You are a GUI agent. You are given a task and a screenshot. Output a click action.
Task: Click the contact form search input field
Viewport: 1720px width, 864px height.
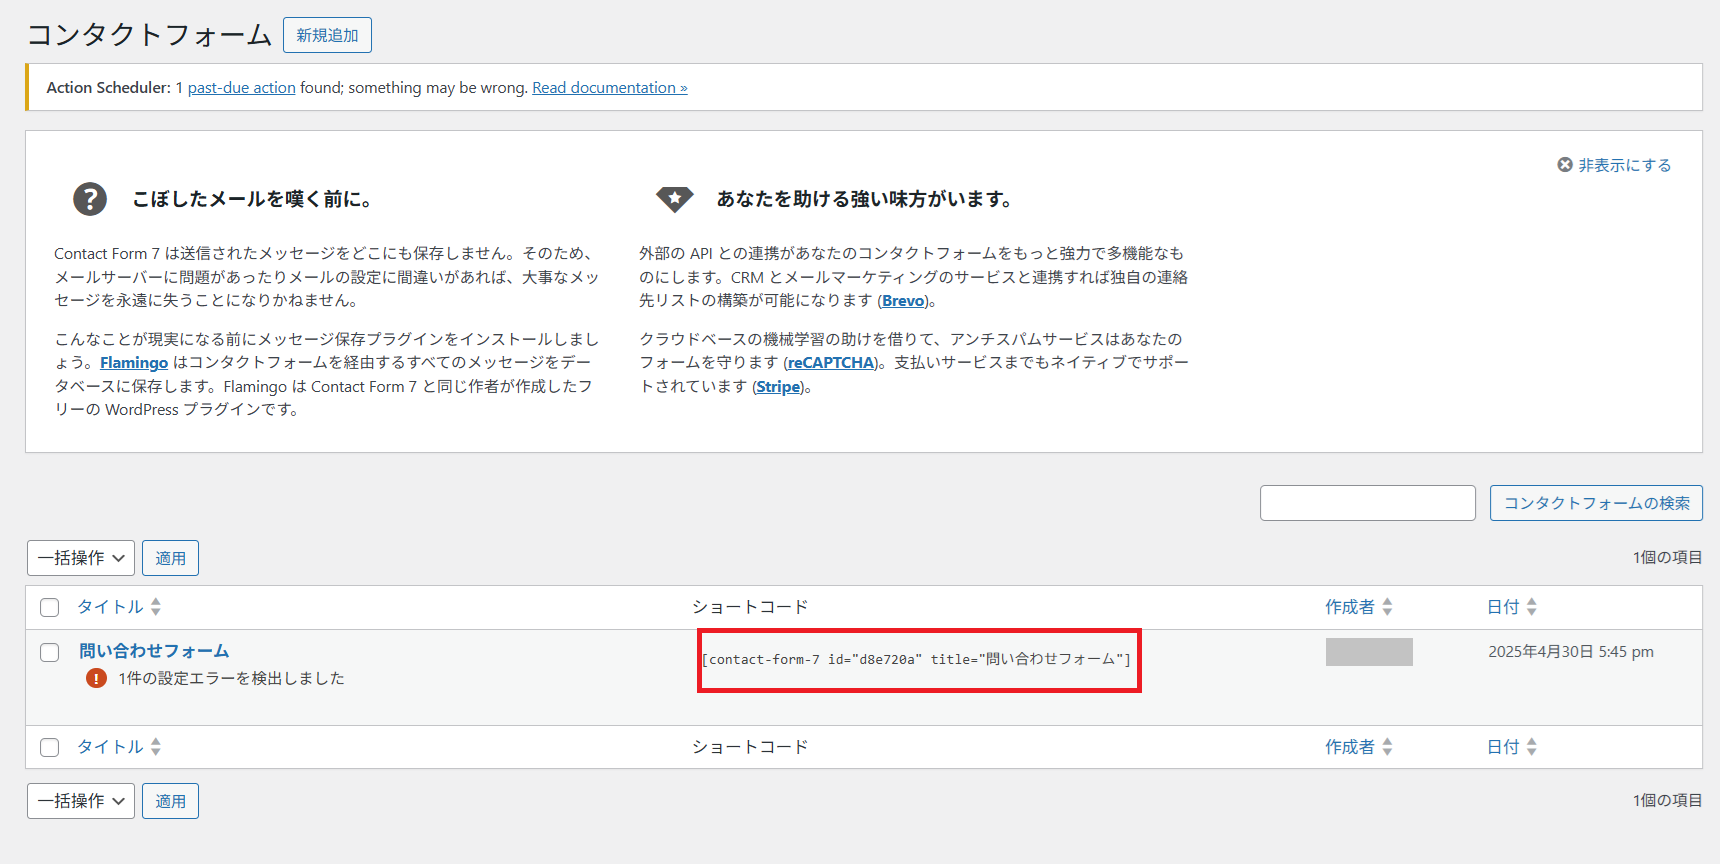coord(1367,503)
